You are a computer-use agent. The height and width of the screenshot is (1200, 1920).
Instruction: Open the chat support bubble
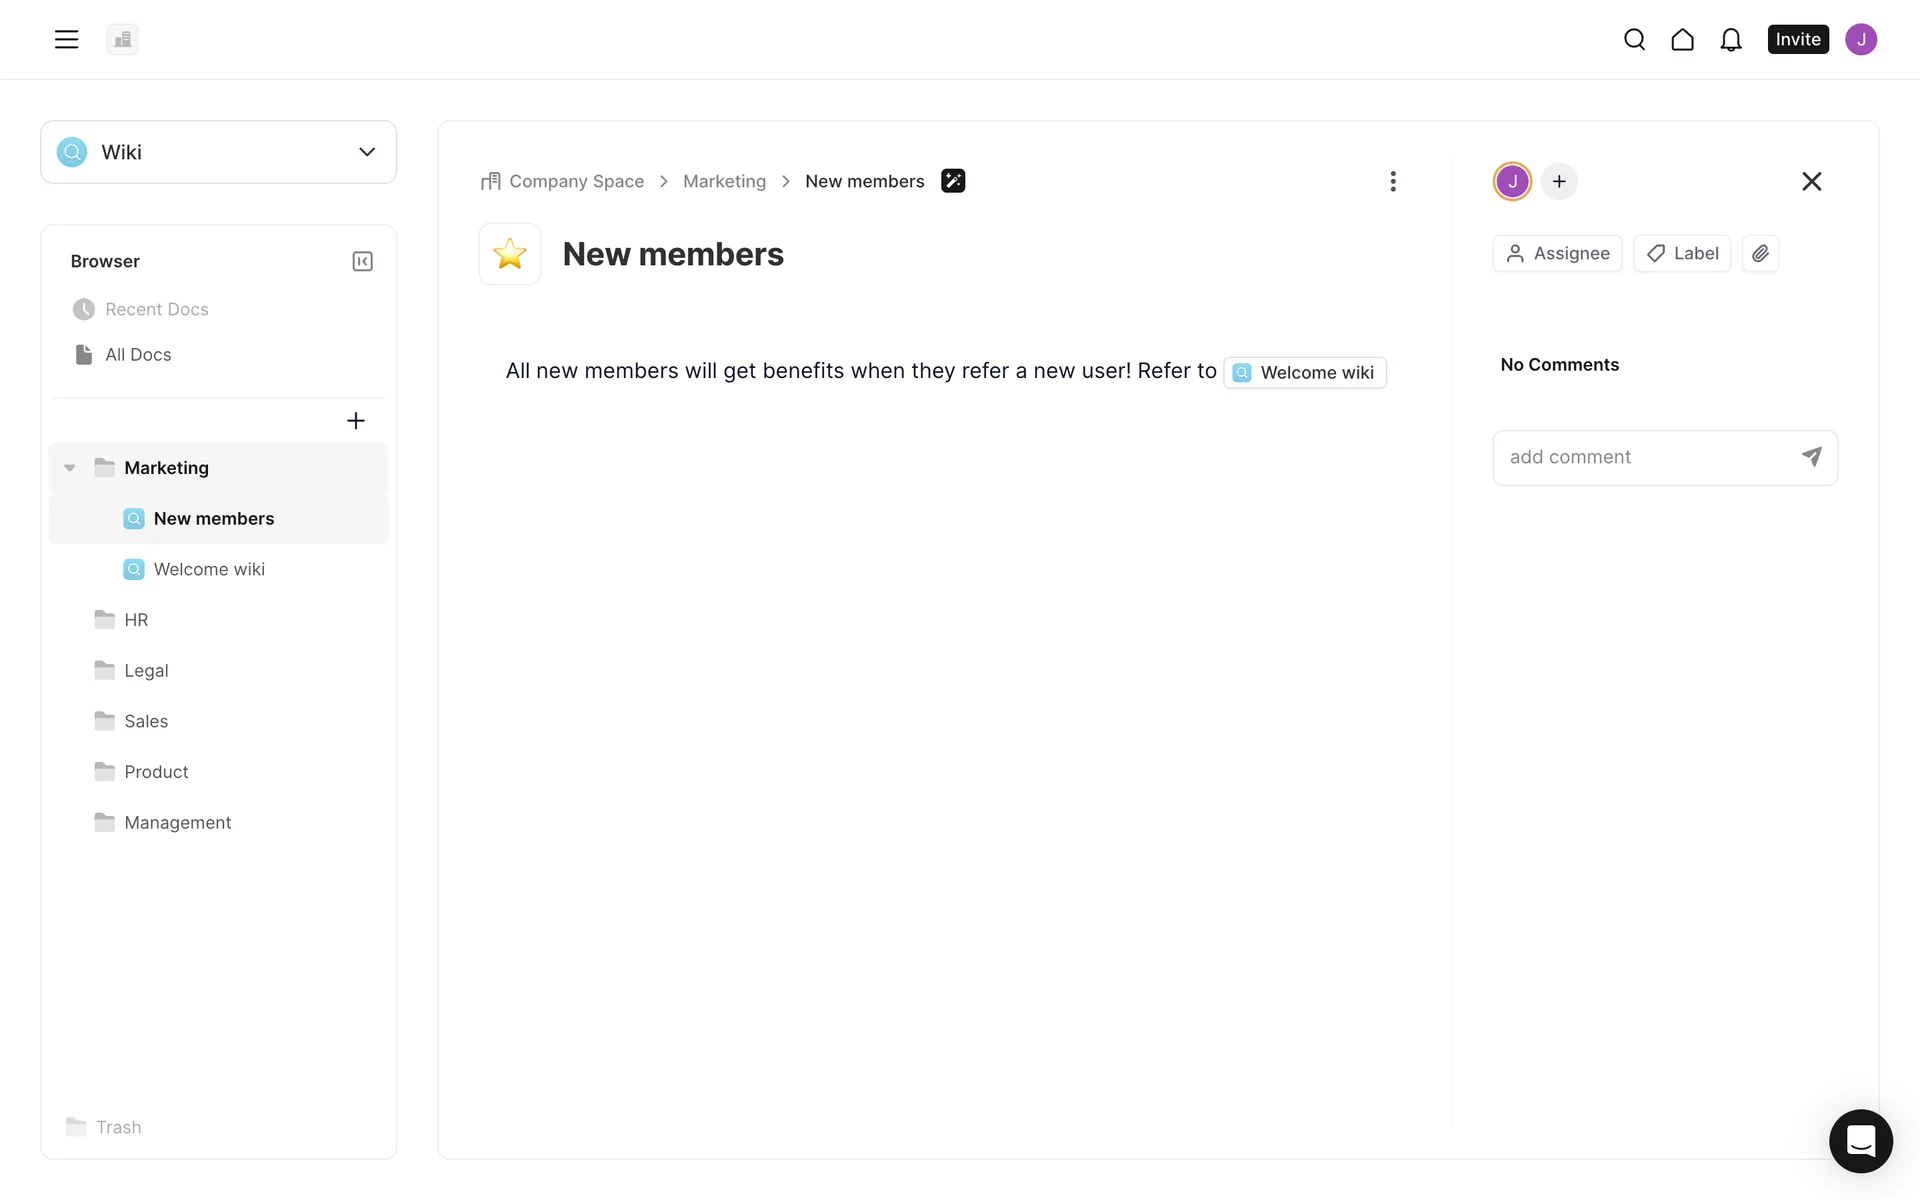(x=1860, y=1140)
